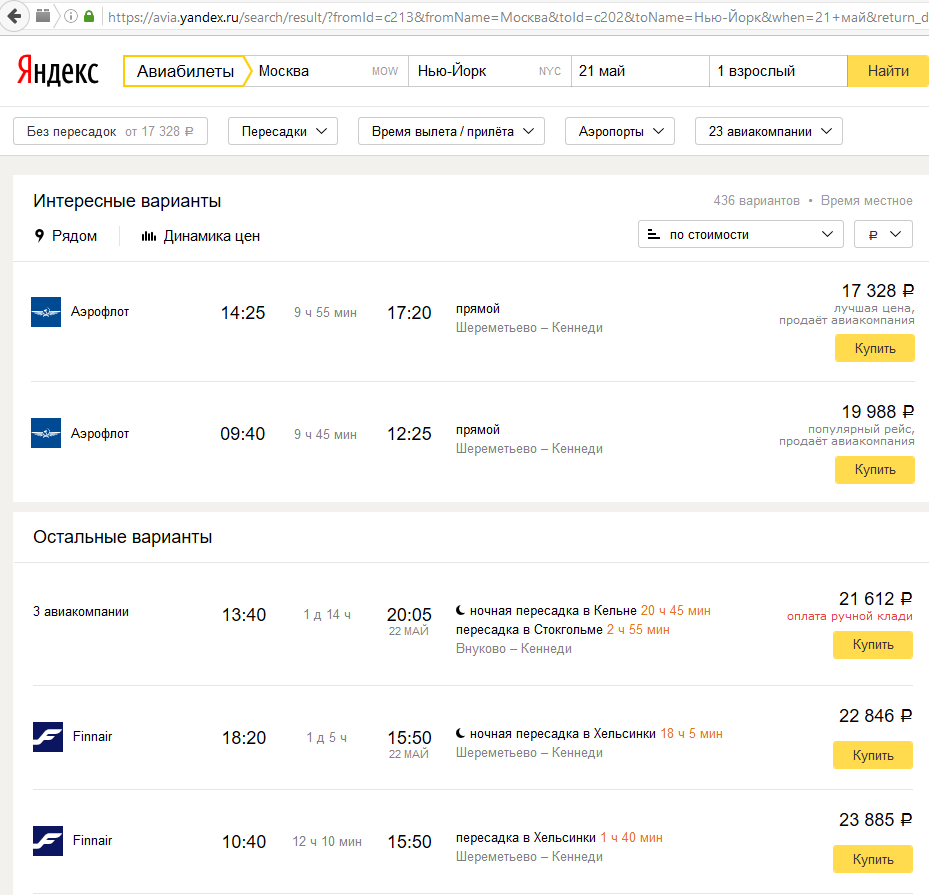Toggle the Без пересадок filter
Screen dimensions: 929x895
(x=110, y=131)
